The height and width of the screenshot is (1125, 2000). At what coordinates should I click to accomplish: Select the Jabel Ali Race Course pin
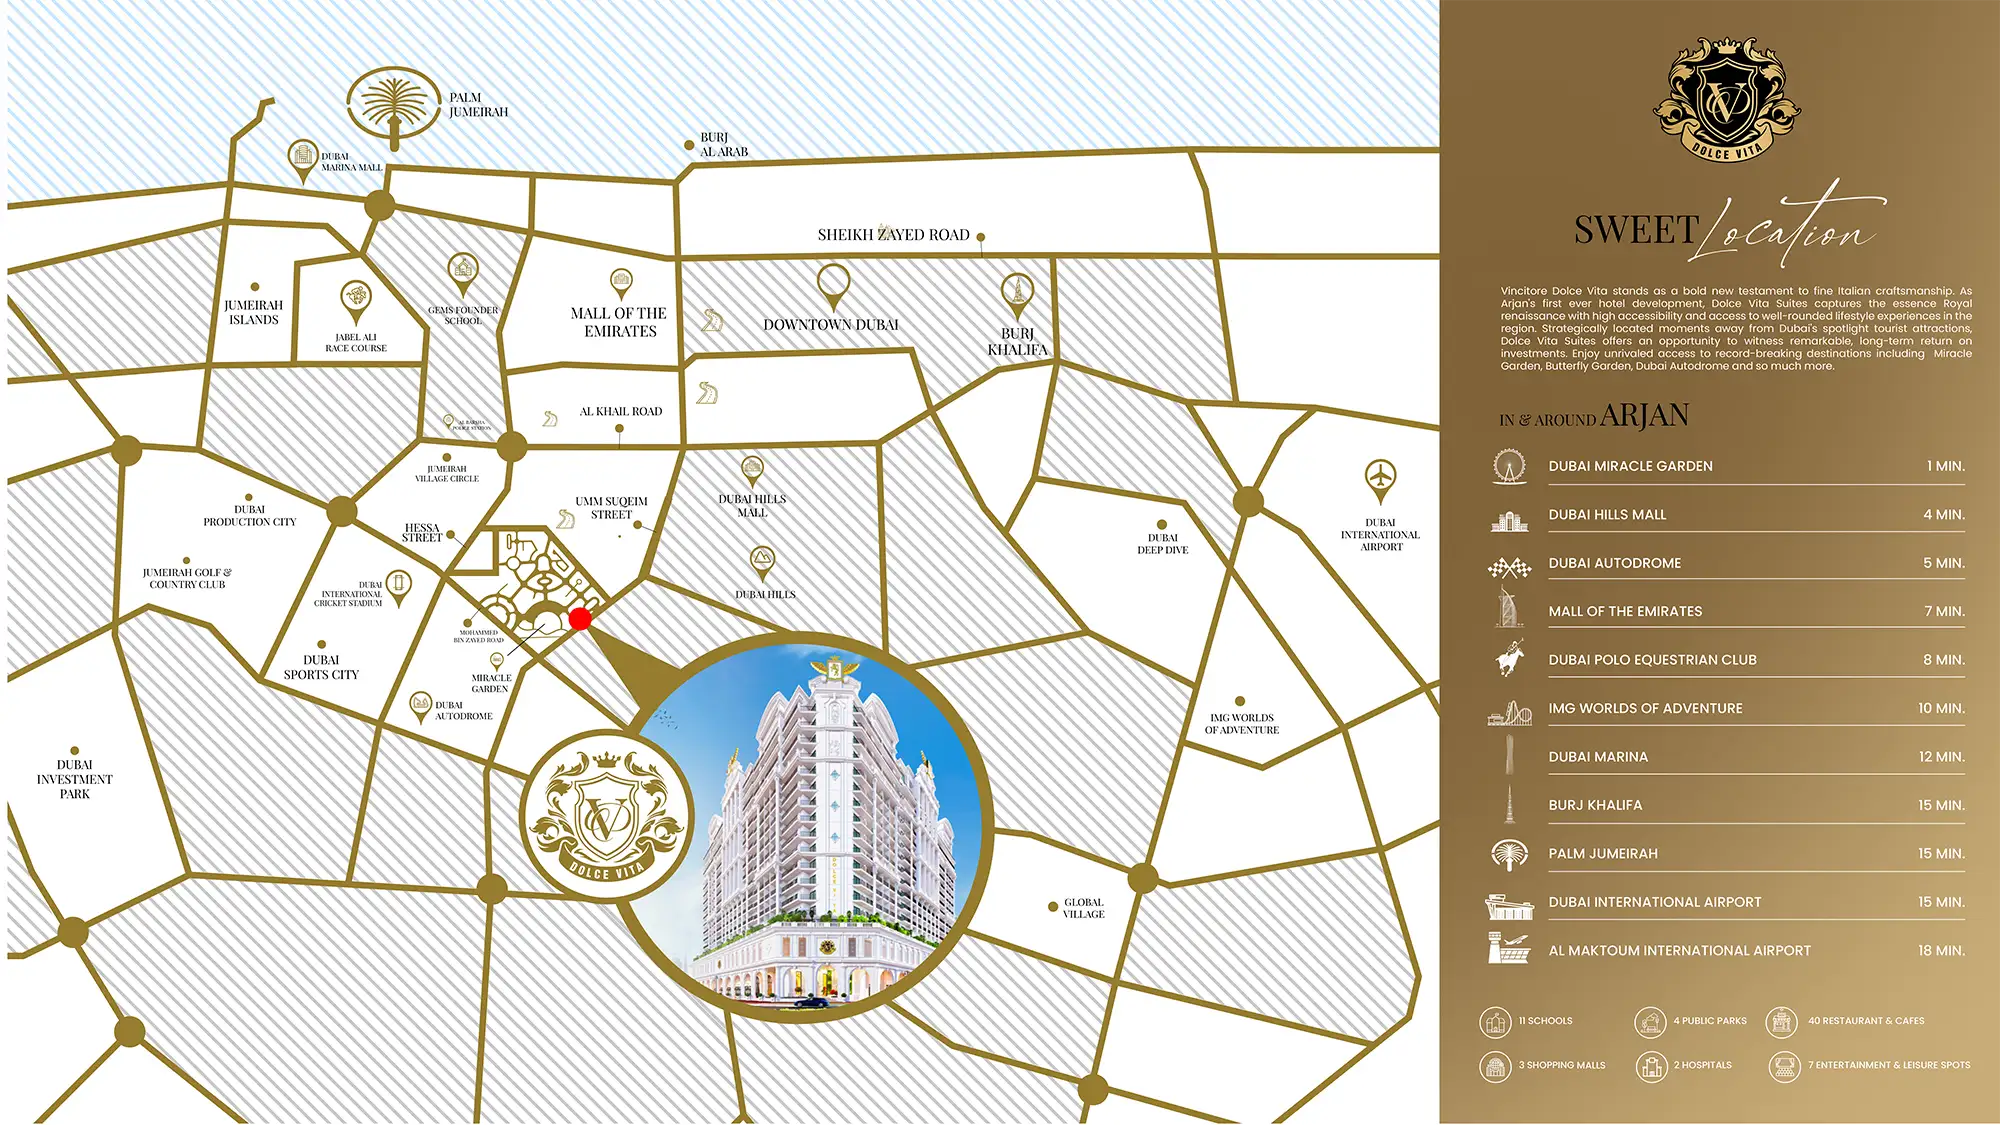tap(355, 302)
